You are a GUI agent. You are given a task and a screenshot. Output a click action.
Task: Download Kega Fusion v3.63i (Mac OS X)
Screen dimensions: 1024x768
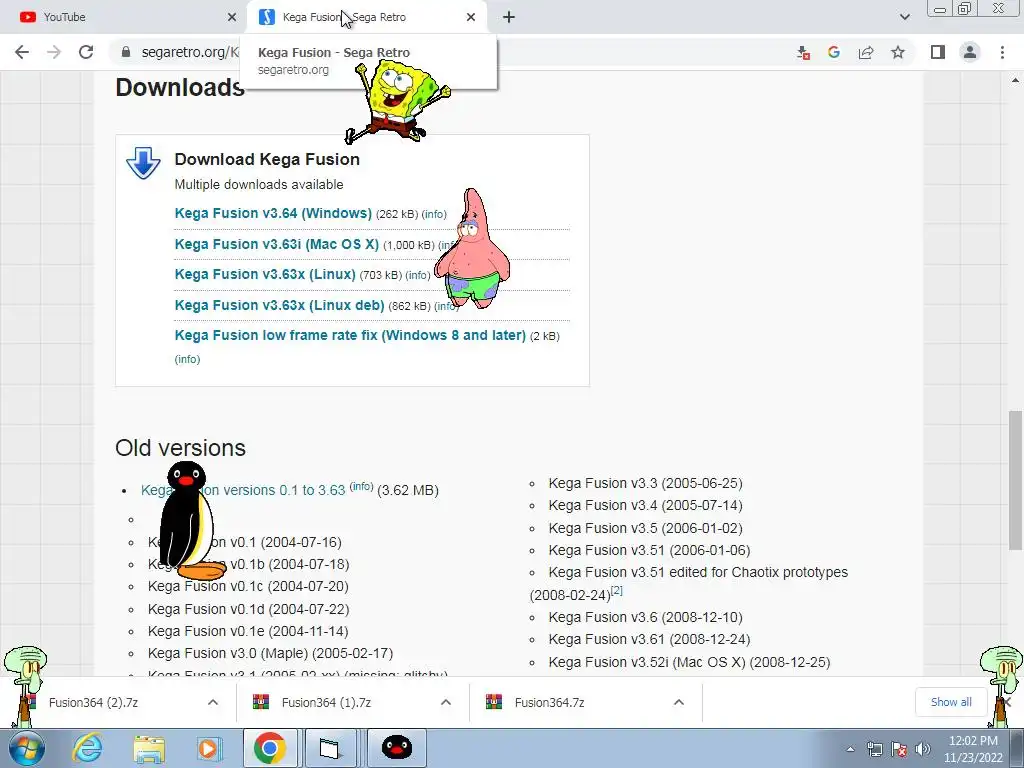point(277,244)
